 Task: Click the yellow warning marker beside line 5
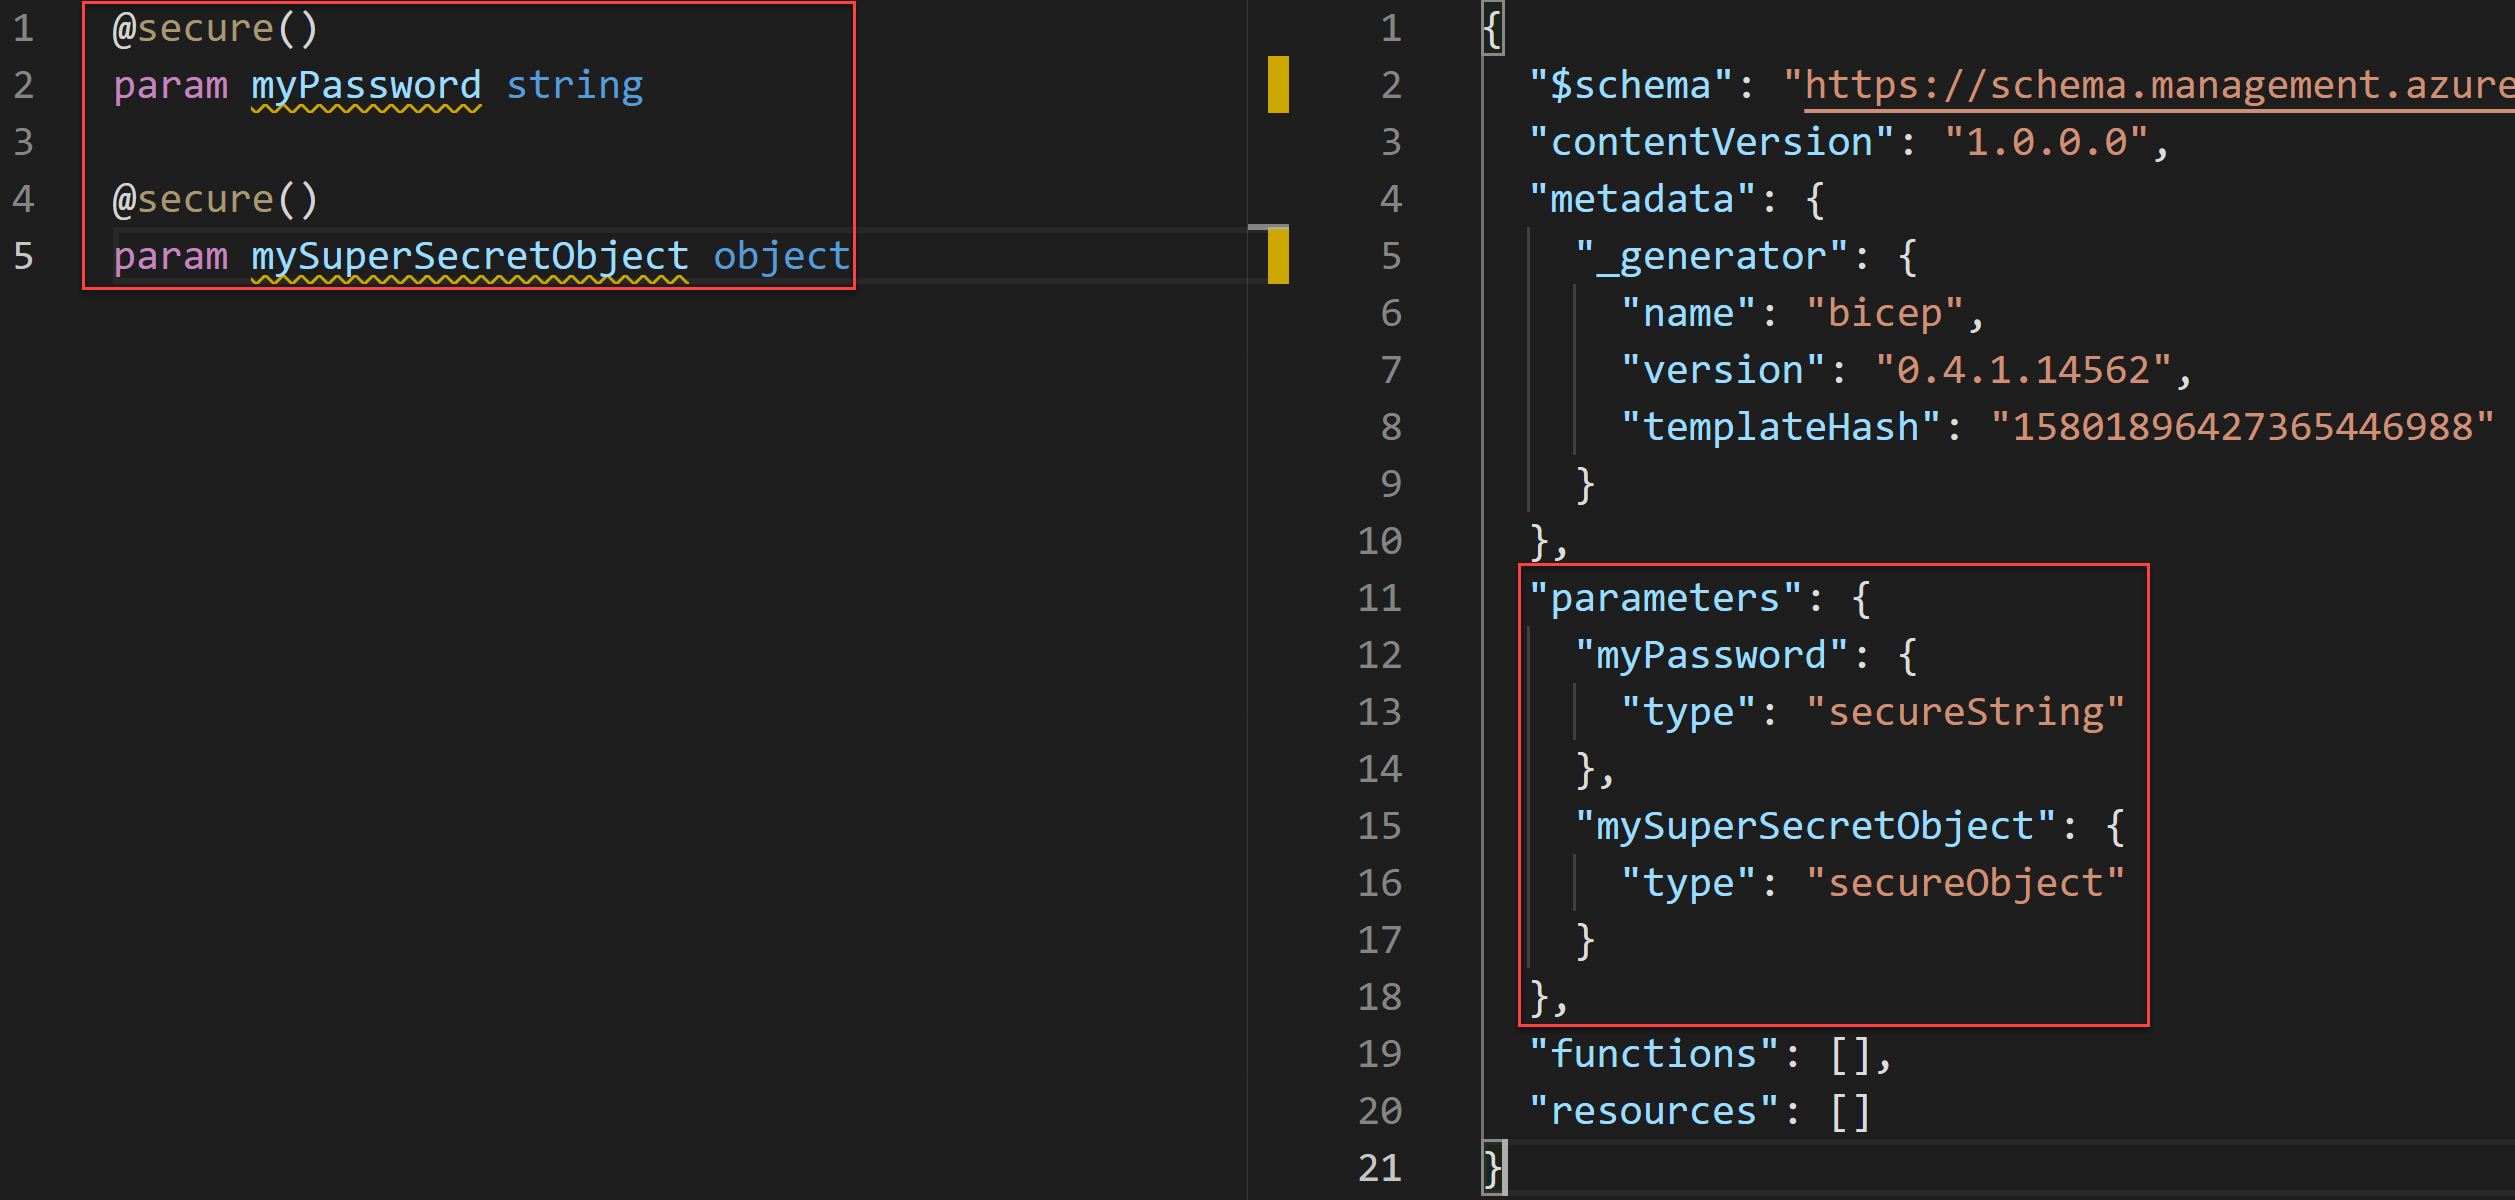click(1278, 256)
